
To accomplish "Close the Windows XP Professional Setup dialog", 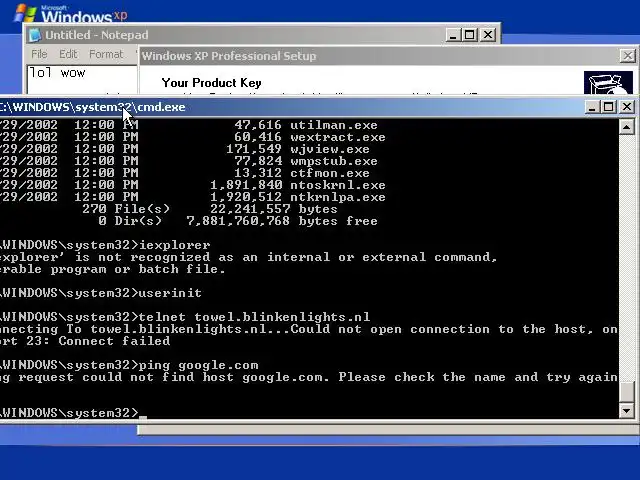I will (627, 56).
